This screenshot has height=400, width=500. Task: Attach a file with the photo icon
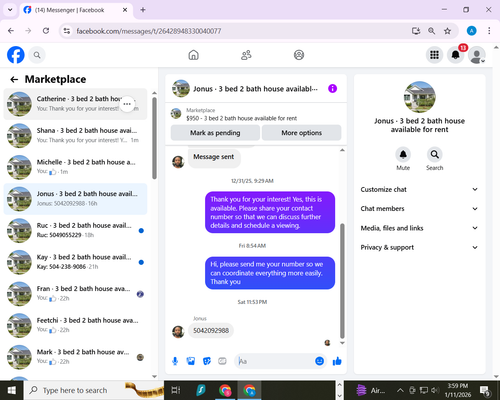coord(191,361)
